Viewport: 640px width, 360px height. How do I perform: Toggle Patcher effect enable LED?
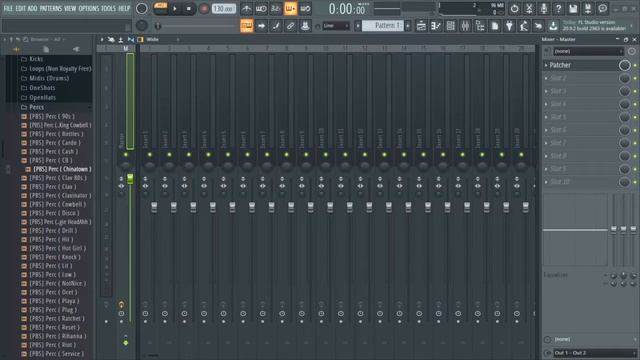coord(635,65)
